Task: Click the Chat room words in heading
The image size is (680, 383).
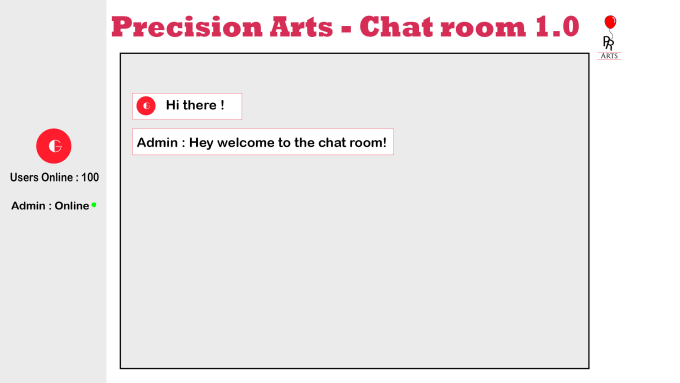Action: click(443, 27)
